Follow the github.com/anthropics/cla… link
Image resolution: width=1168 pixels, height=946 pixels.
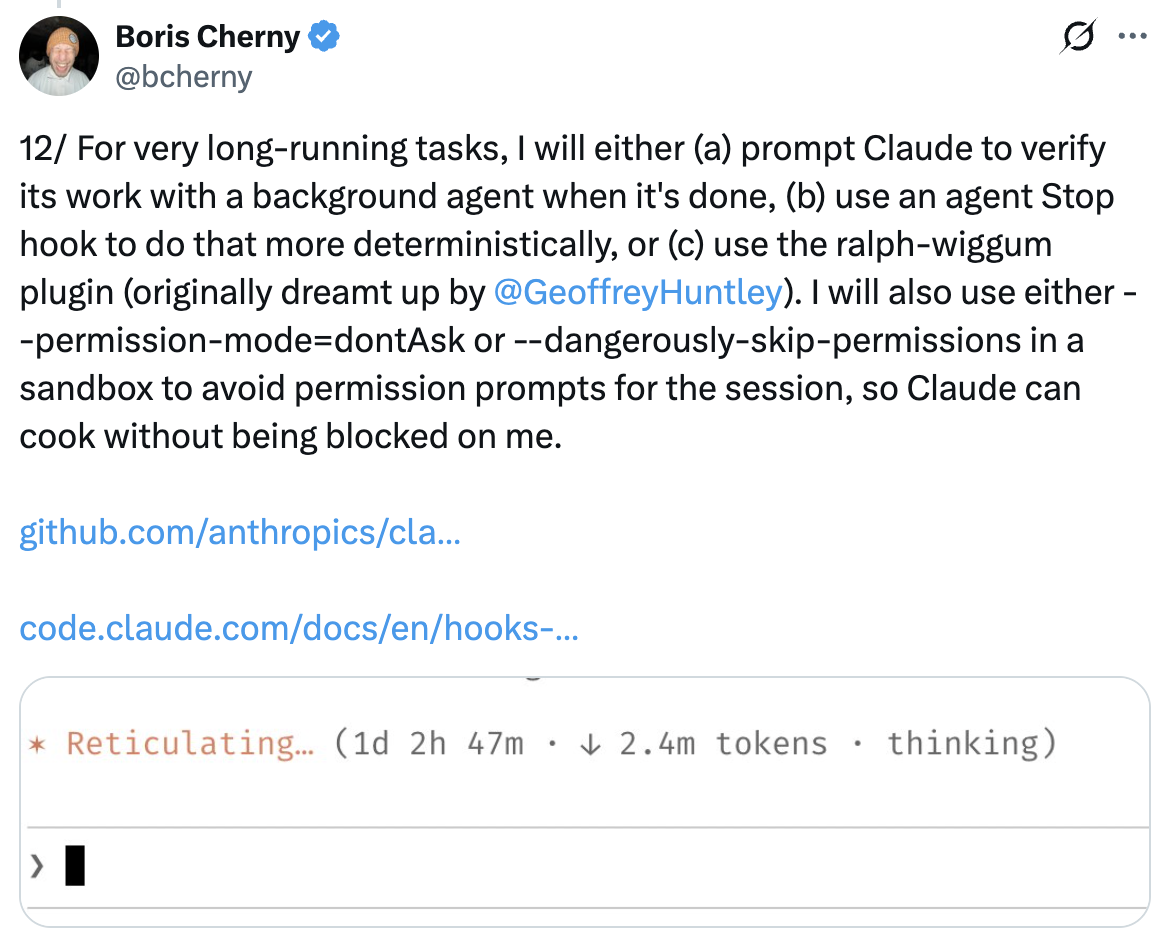(239, 533)
